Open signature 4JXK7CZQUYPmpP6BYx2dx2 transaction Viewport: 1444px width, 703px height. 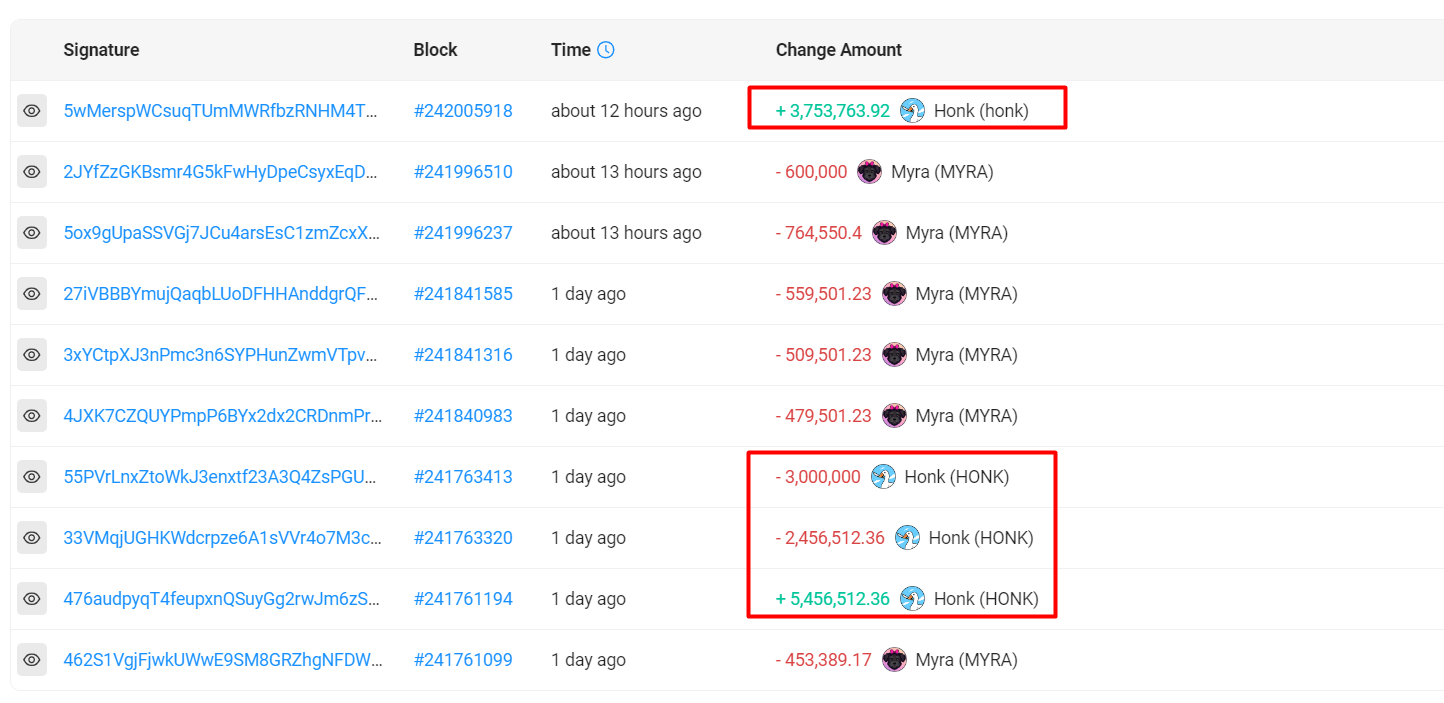(x=221, y=416)
